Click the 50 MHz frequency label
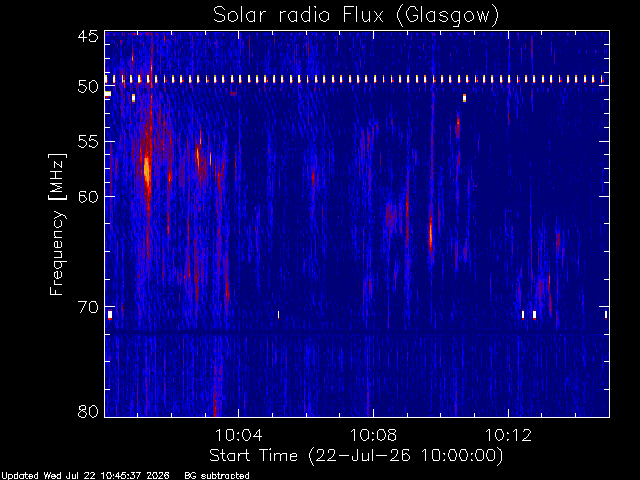The image size is (640, 480). click(x=88, y=87)
